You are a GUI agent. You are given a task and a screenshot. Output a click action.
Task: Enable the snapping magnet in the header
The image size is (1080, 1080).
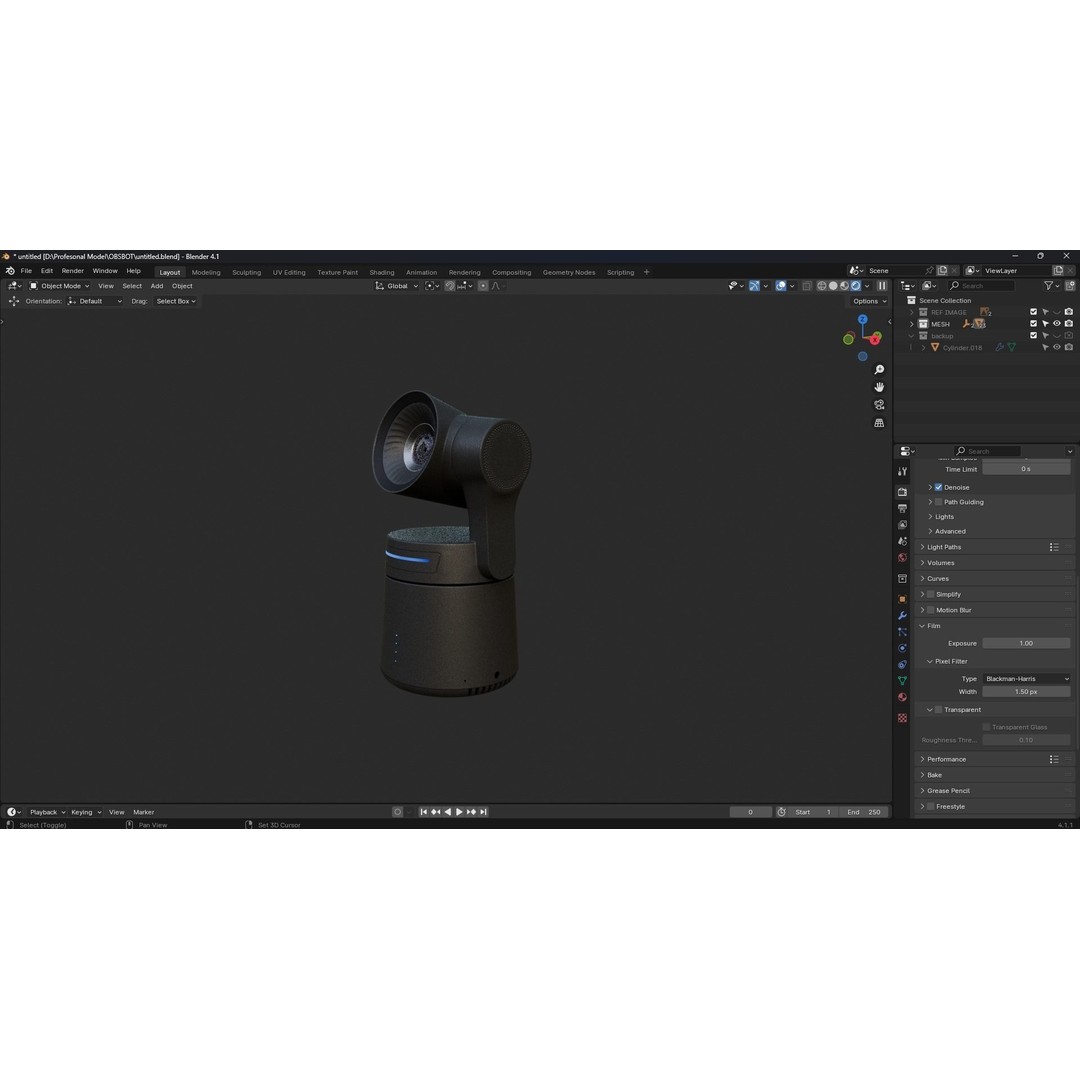click(x=450, y=286)
